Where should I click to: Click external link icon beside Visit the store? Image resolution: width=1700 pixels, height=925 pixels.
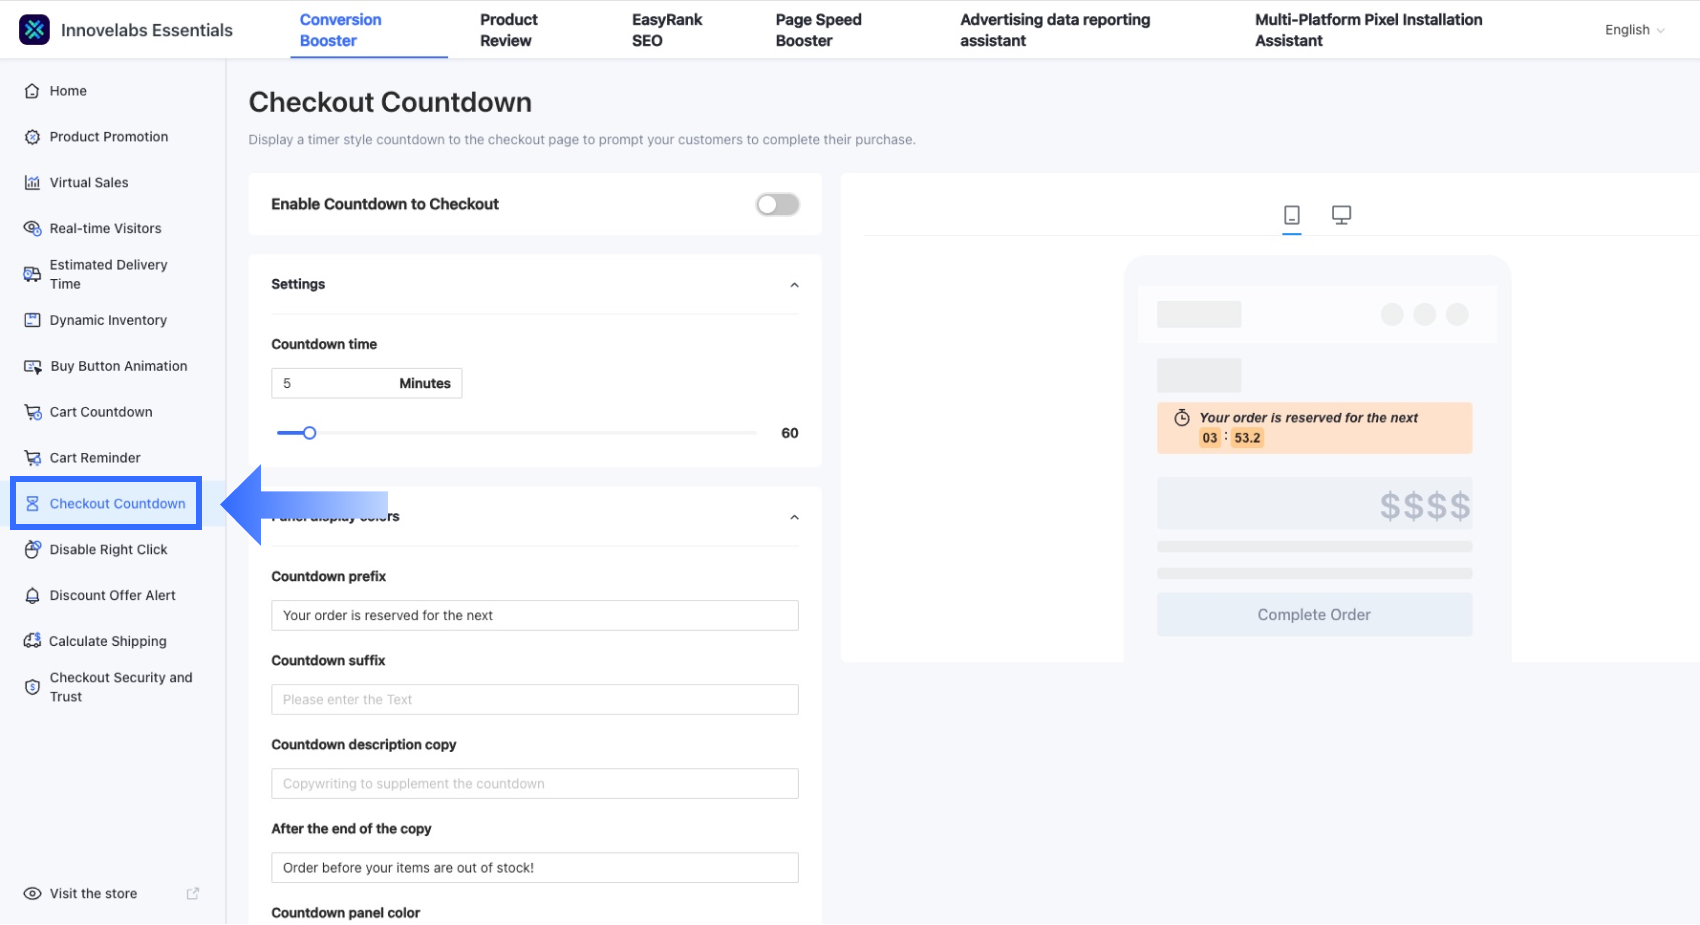coord(193,894)
